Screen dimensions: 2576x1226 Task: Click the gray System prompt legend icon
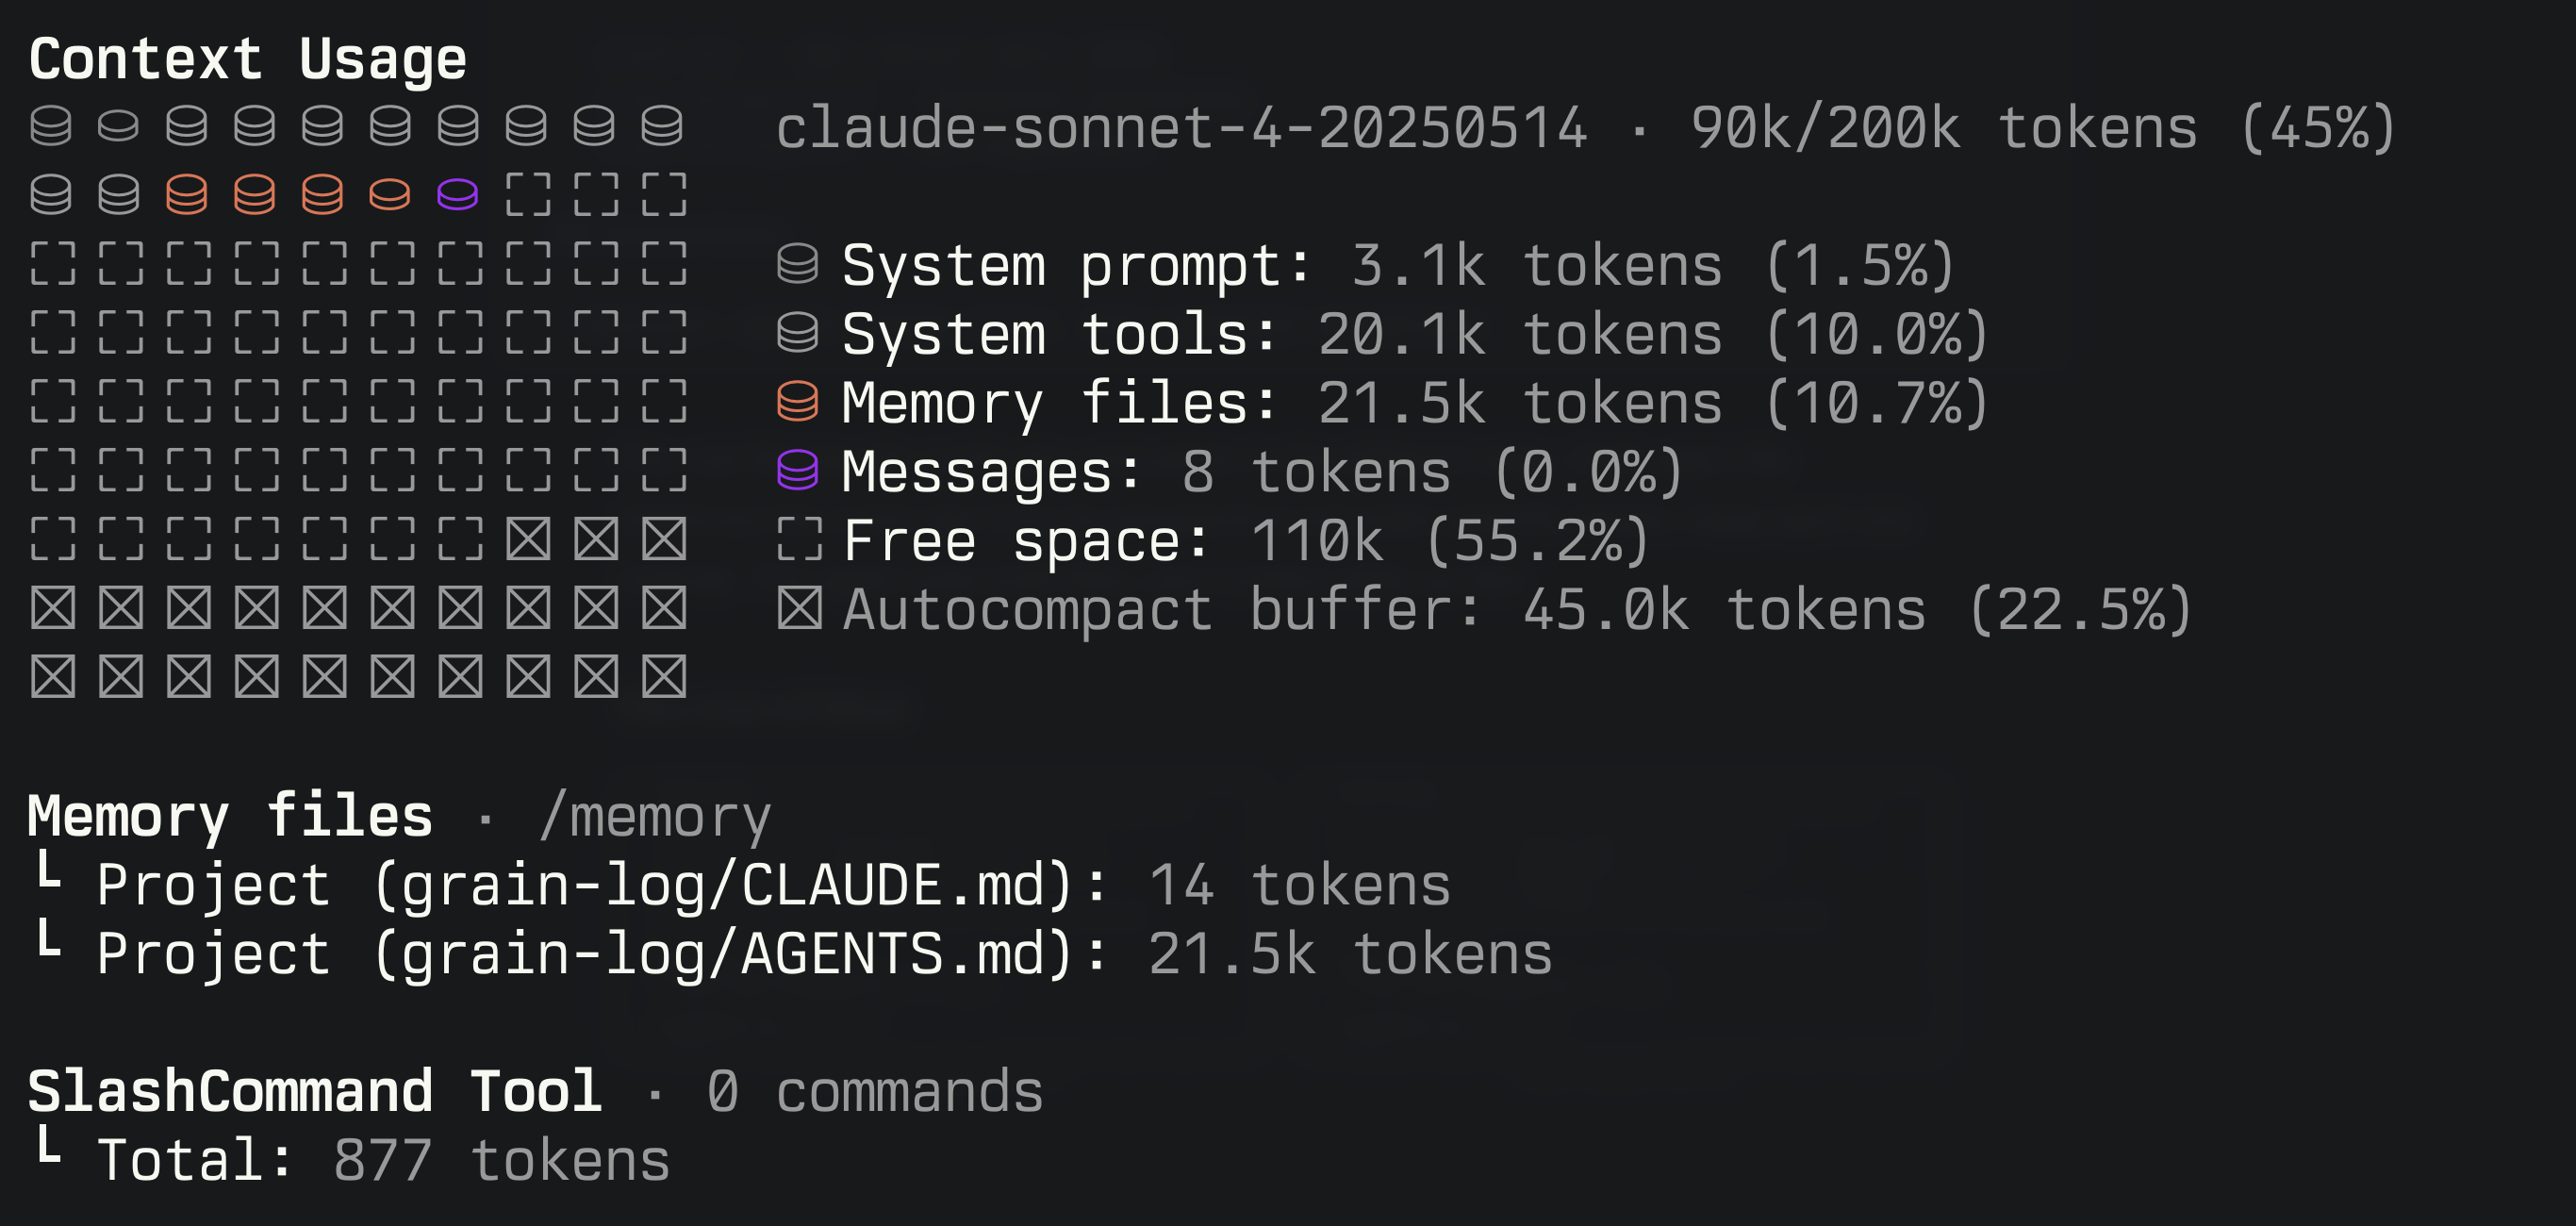[797, 265]
